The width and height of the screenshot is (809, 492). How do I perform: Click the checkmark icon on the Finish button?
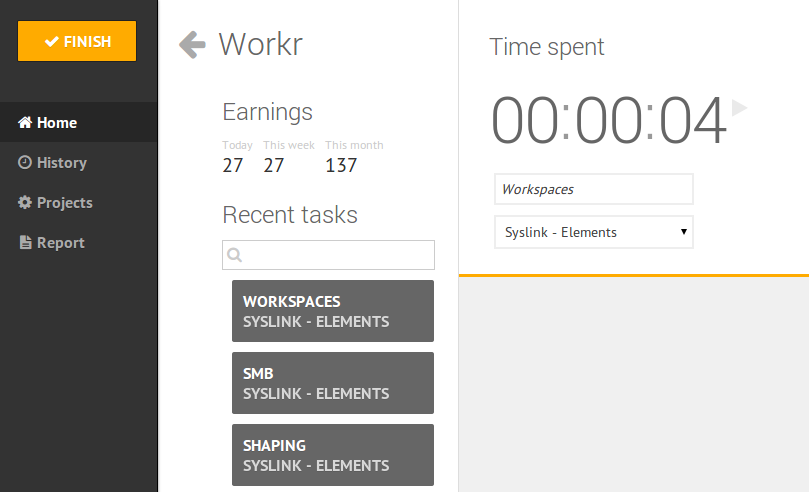pos(51,42)
